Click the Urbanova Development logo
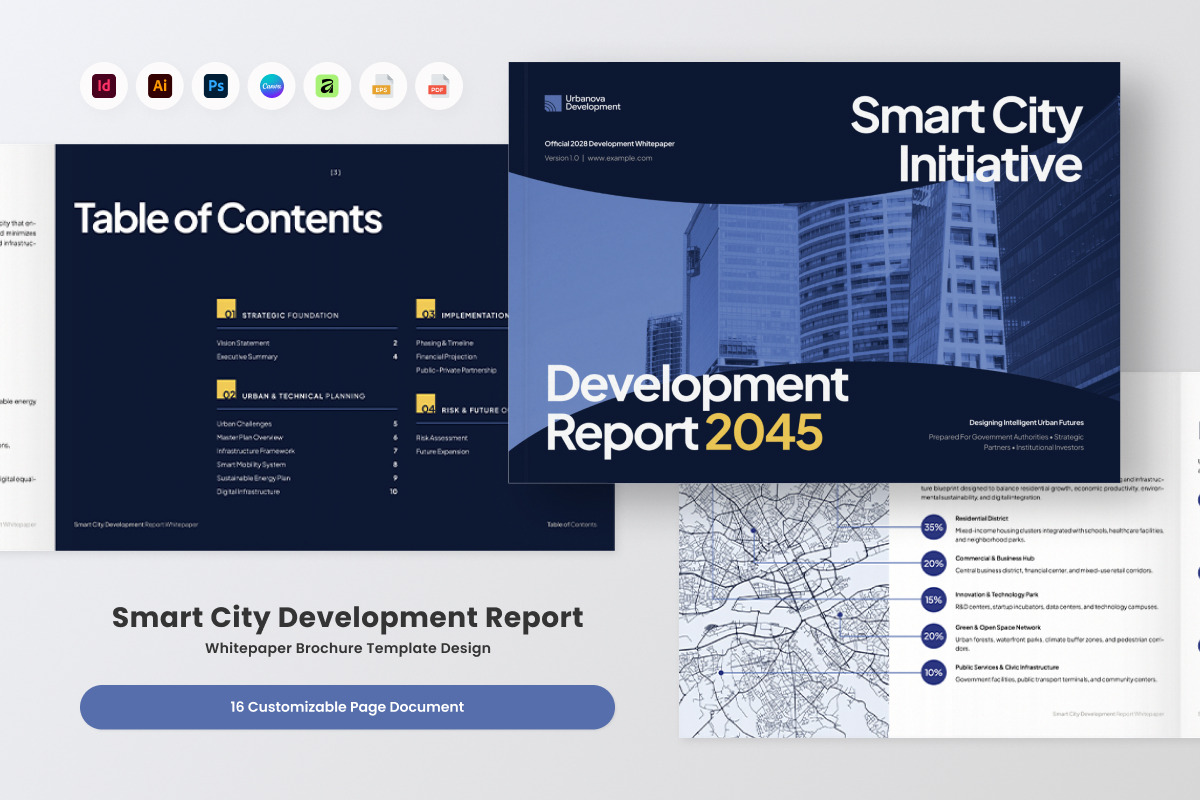 583,102
